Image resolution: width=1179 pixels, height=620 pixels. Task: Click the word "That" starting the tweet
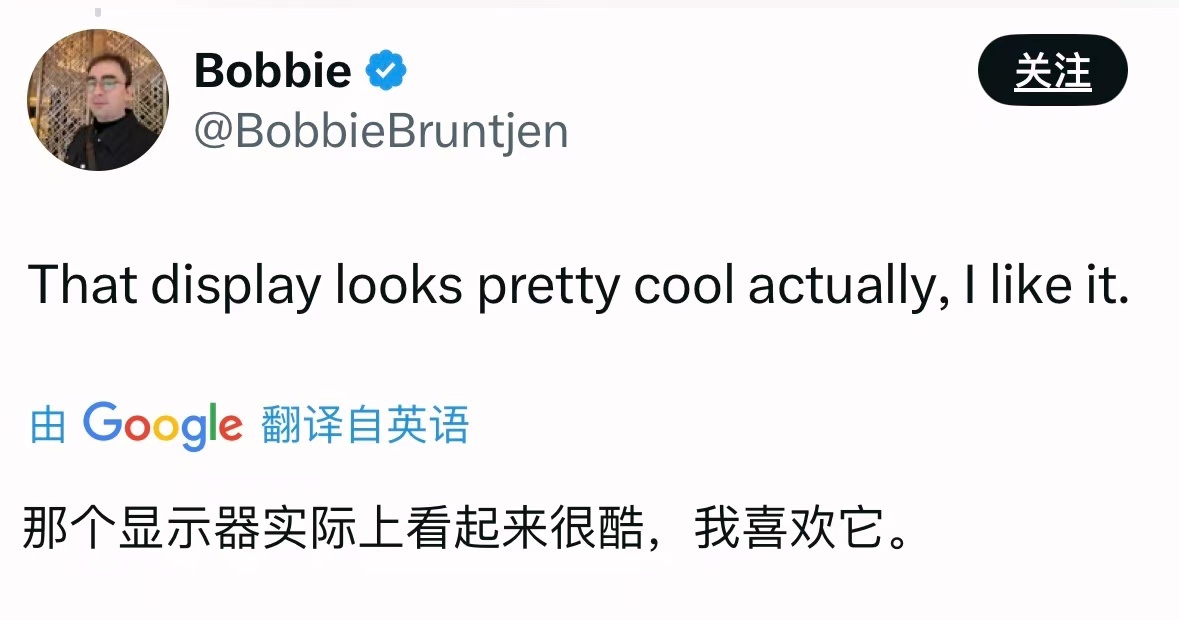click(x=83, y=286)
